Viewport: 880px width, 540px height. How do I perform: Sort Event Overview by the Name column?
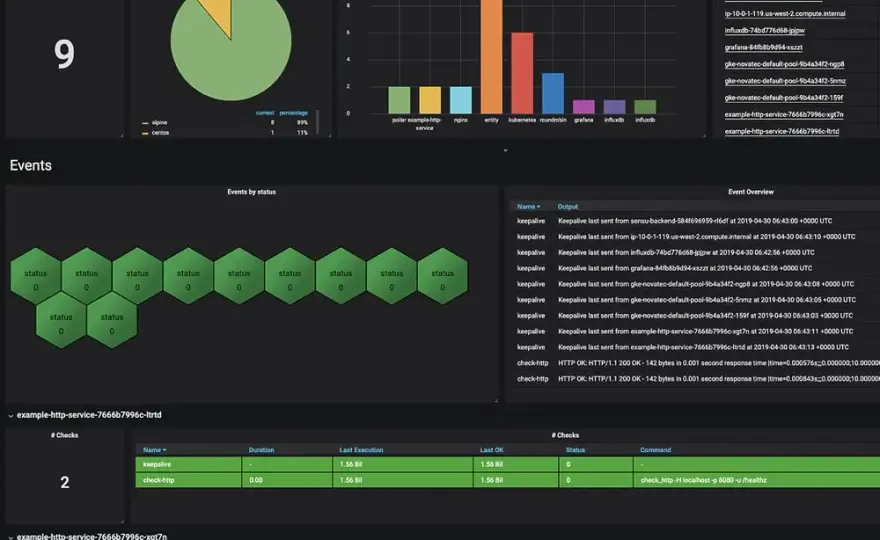[x=528, y=207]
